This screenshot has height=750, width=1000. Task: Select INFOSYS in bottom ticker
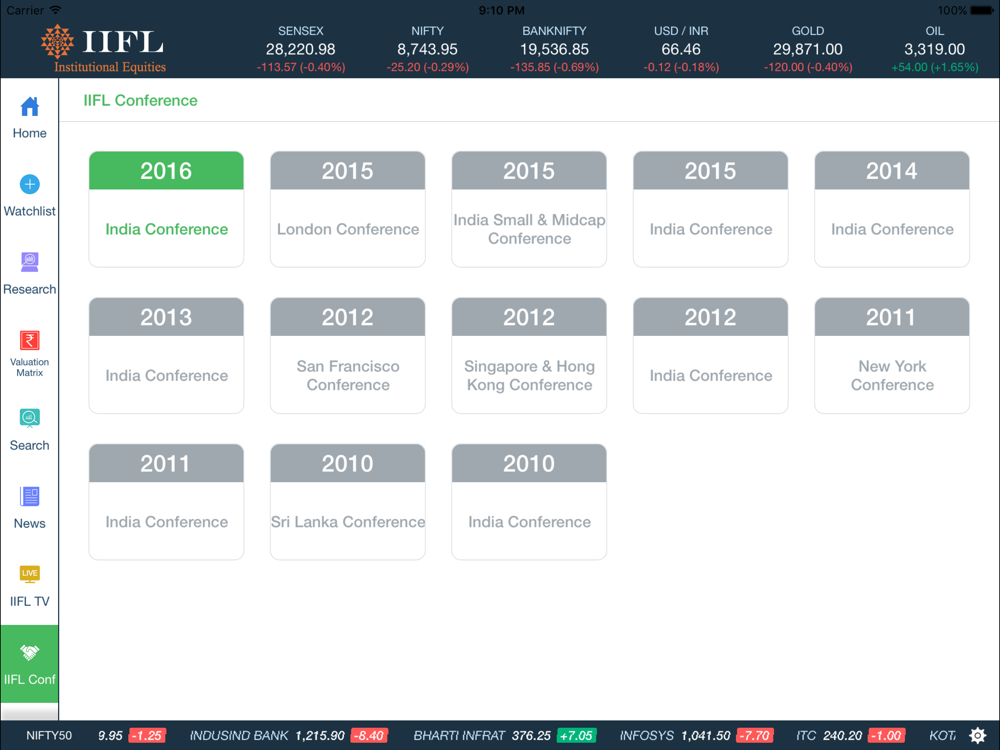click(647, 735)
